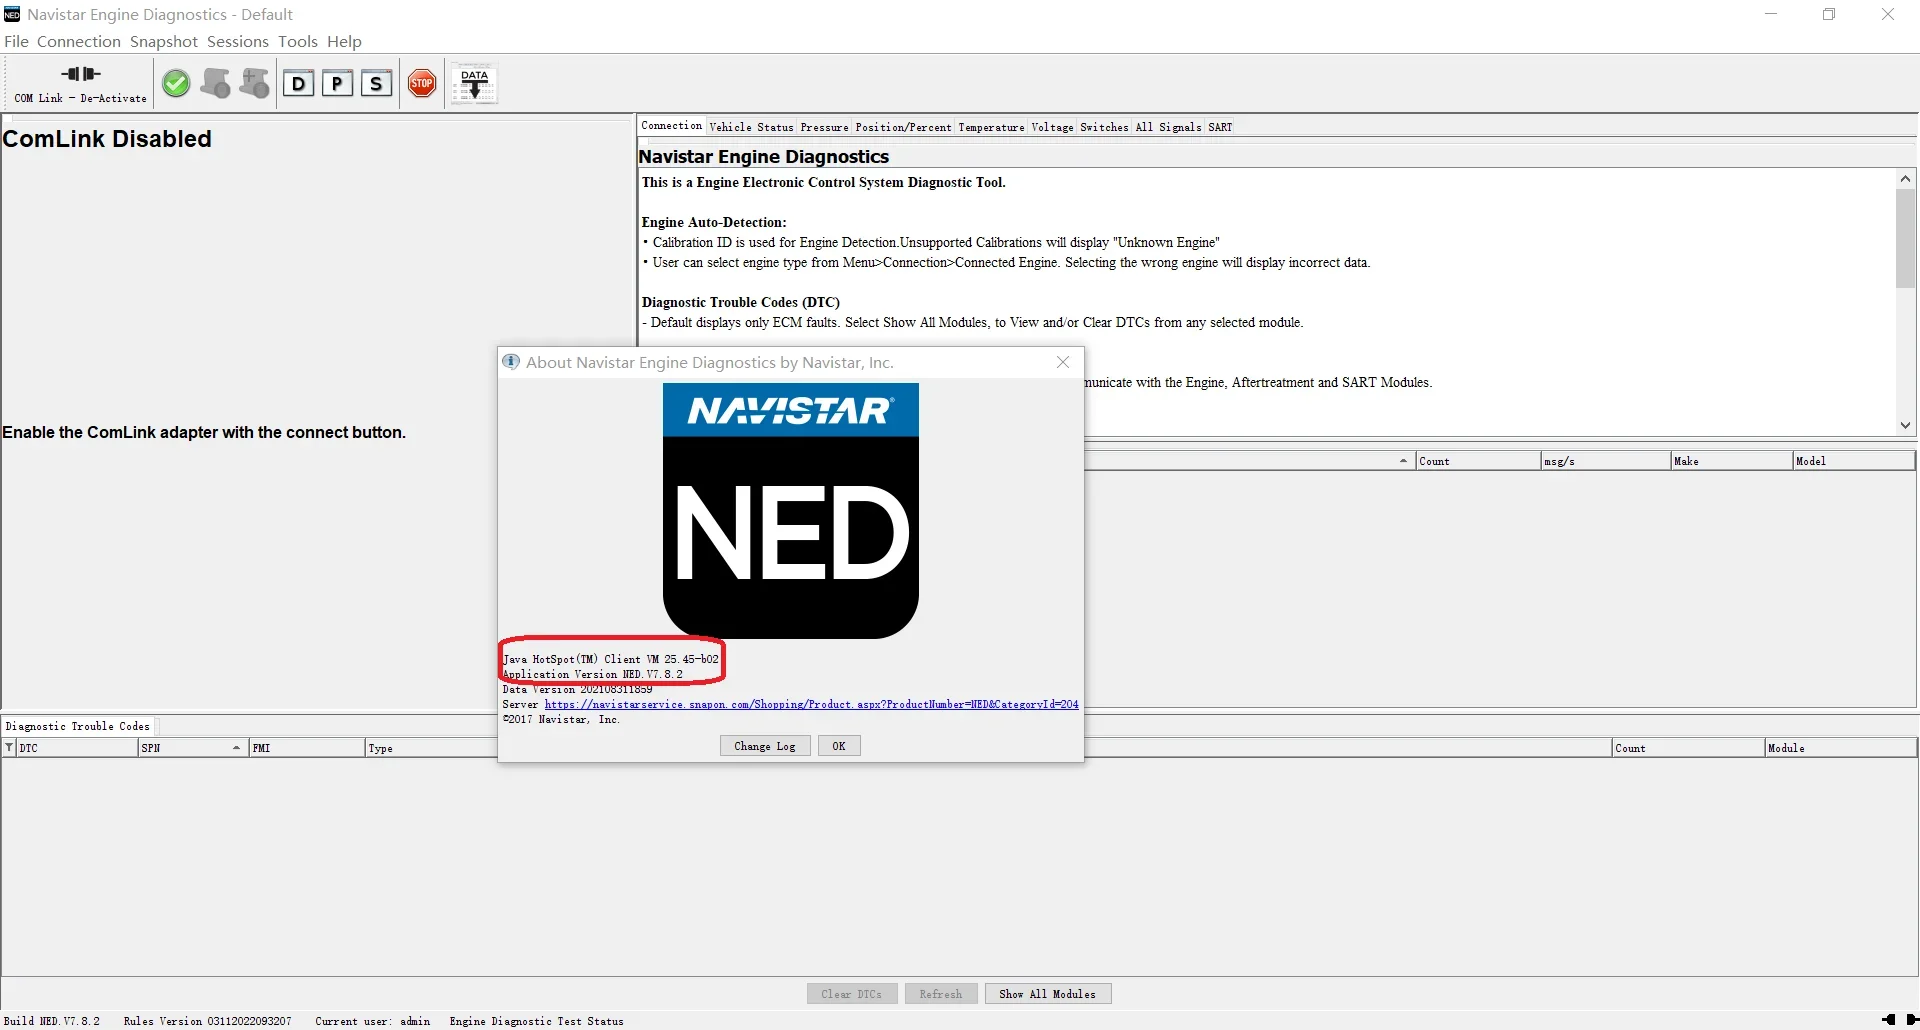Sort by the Model column header
Viewport: 1920px width, 1030px height.
[1855, 461]
